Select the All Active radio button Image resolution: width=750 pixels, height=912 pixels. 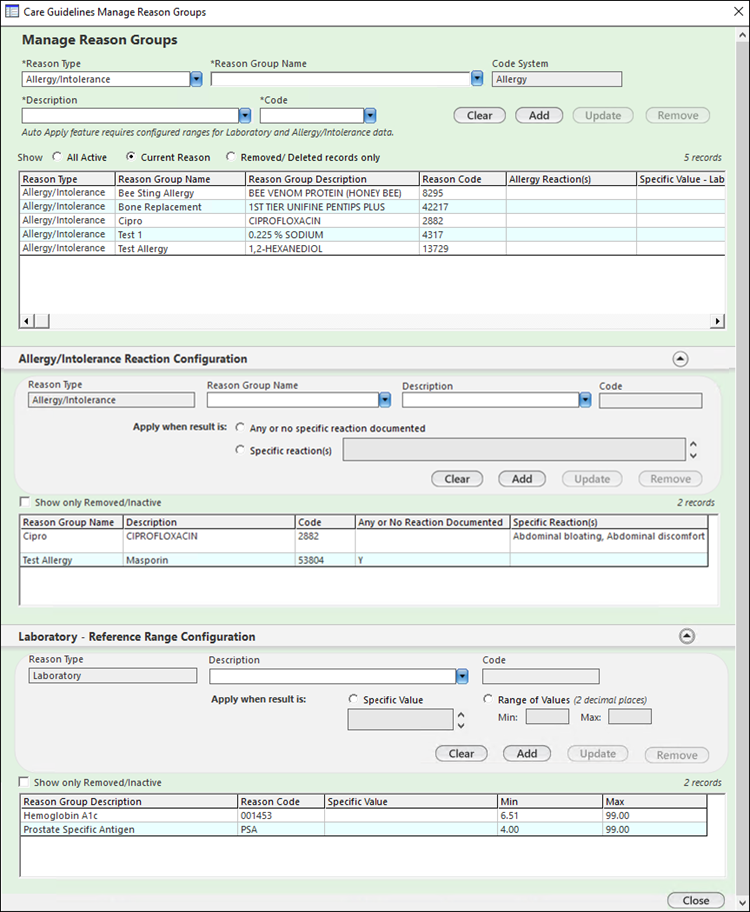pyautogui.click(x=56, y=156)
